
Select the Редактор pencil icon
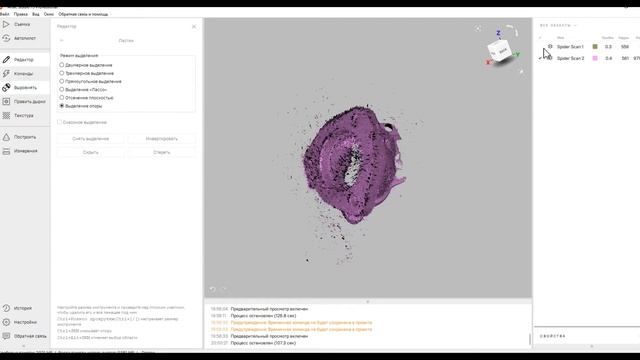[x=6, y=60]
